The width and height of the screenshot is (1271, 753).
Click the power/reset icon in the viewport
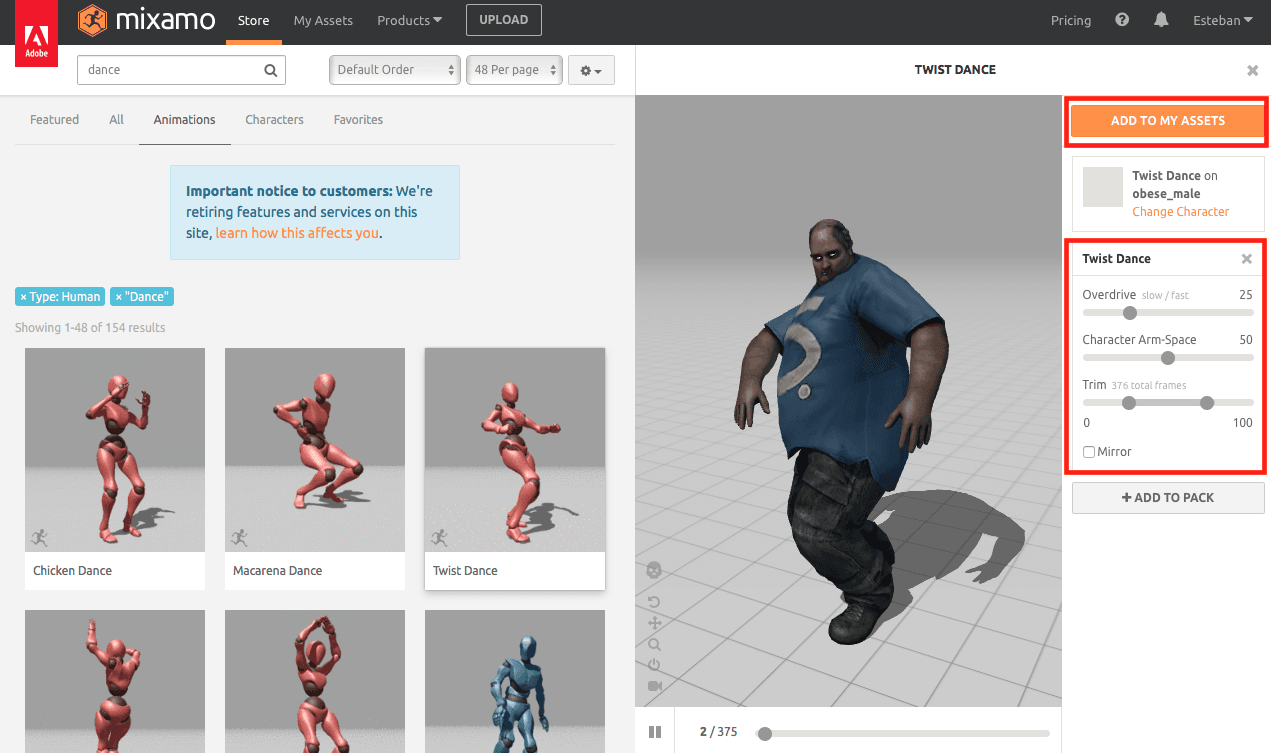(654, 663)
